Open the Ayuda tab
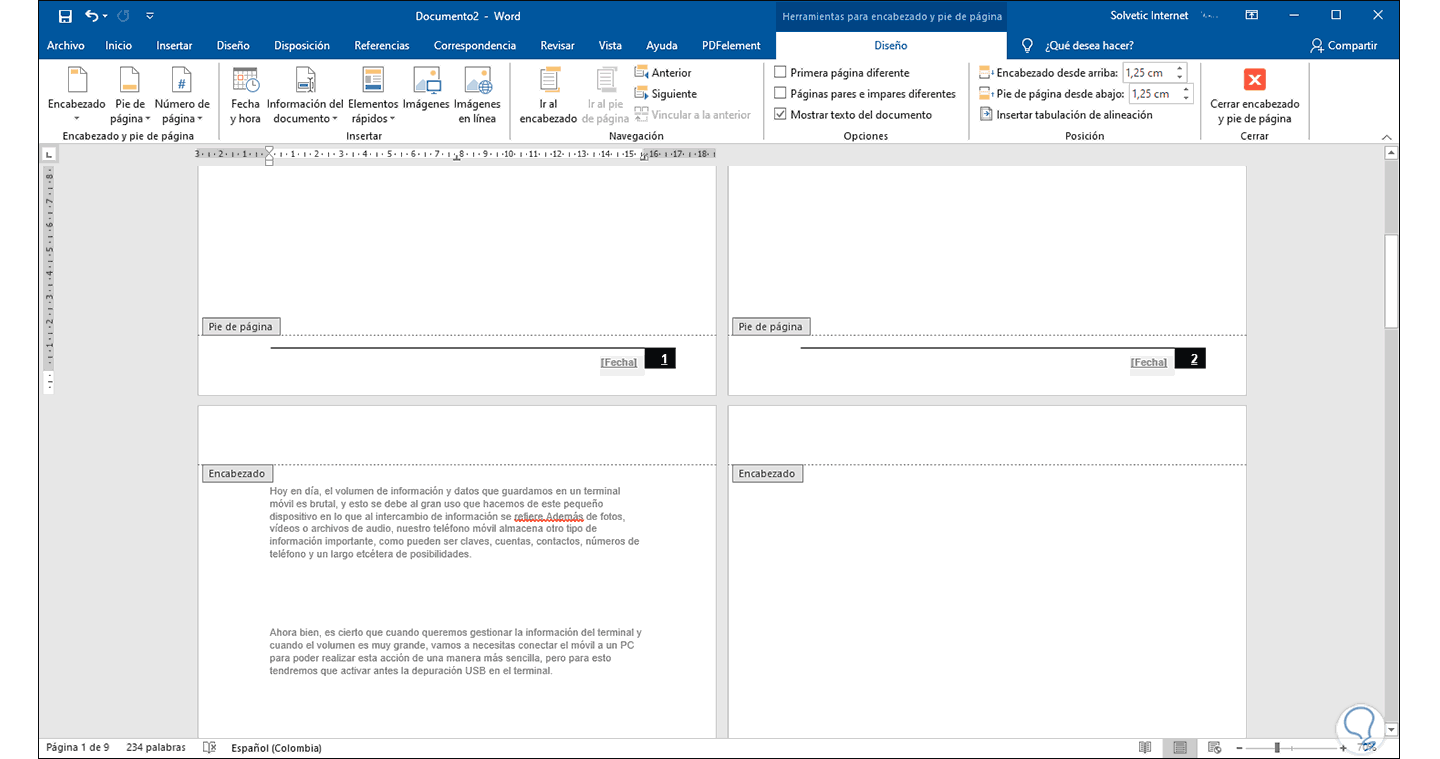Screen dimensions: 1440x759 click(662, 46)
